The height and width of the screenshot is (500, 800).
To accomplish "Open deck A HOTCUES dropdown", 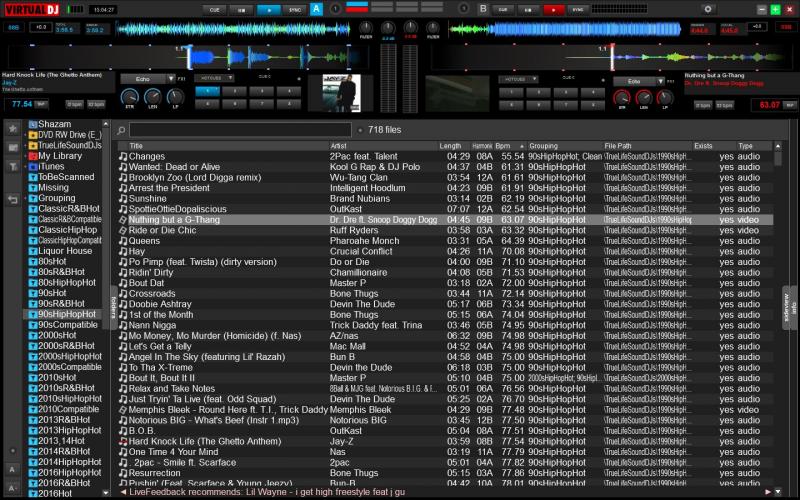I will pyautogui.click(x=214, y=78).
